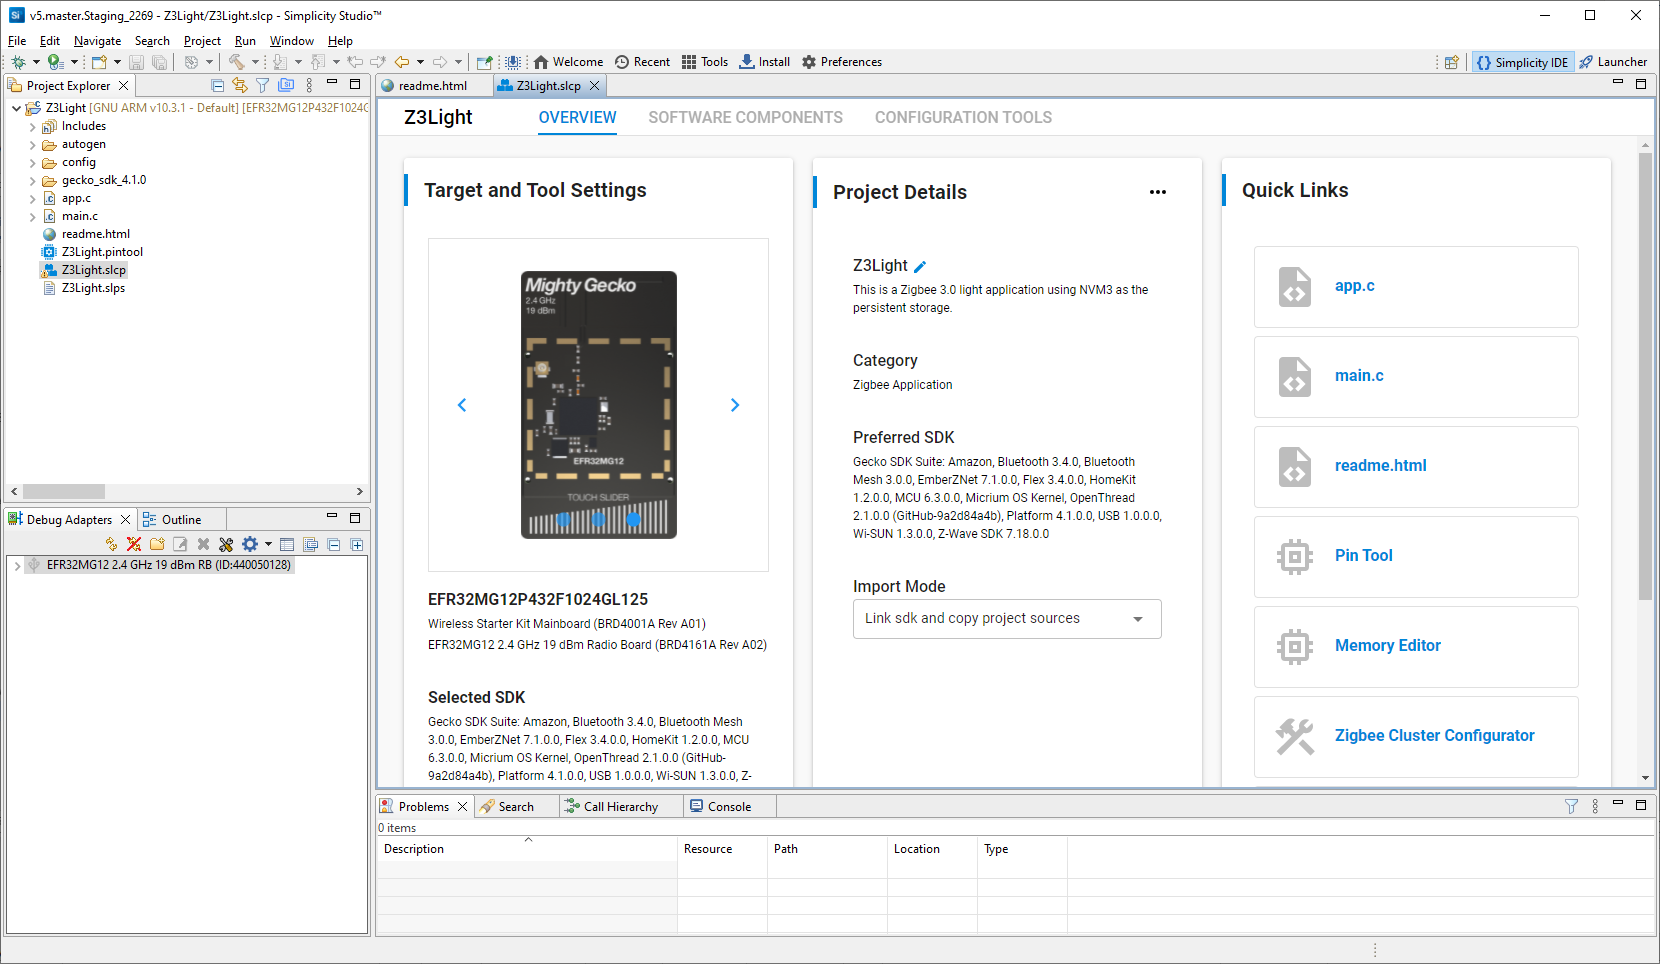
Task: Click the red-crossed disconnect adapters icon
Action: 134,544
